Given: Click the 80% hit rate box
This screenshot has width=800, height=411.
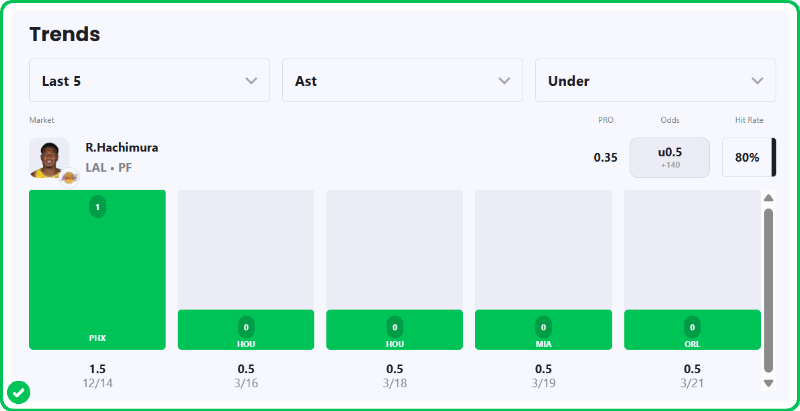Looking at the screenshot, I should 747,157.
